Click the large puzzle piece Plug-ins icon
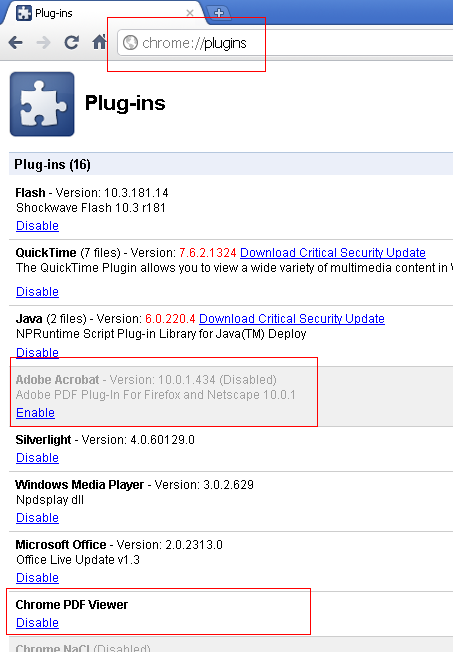The width and height of the screenshot is (453, 652). coord(42,104)
